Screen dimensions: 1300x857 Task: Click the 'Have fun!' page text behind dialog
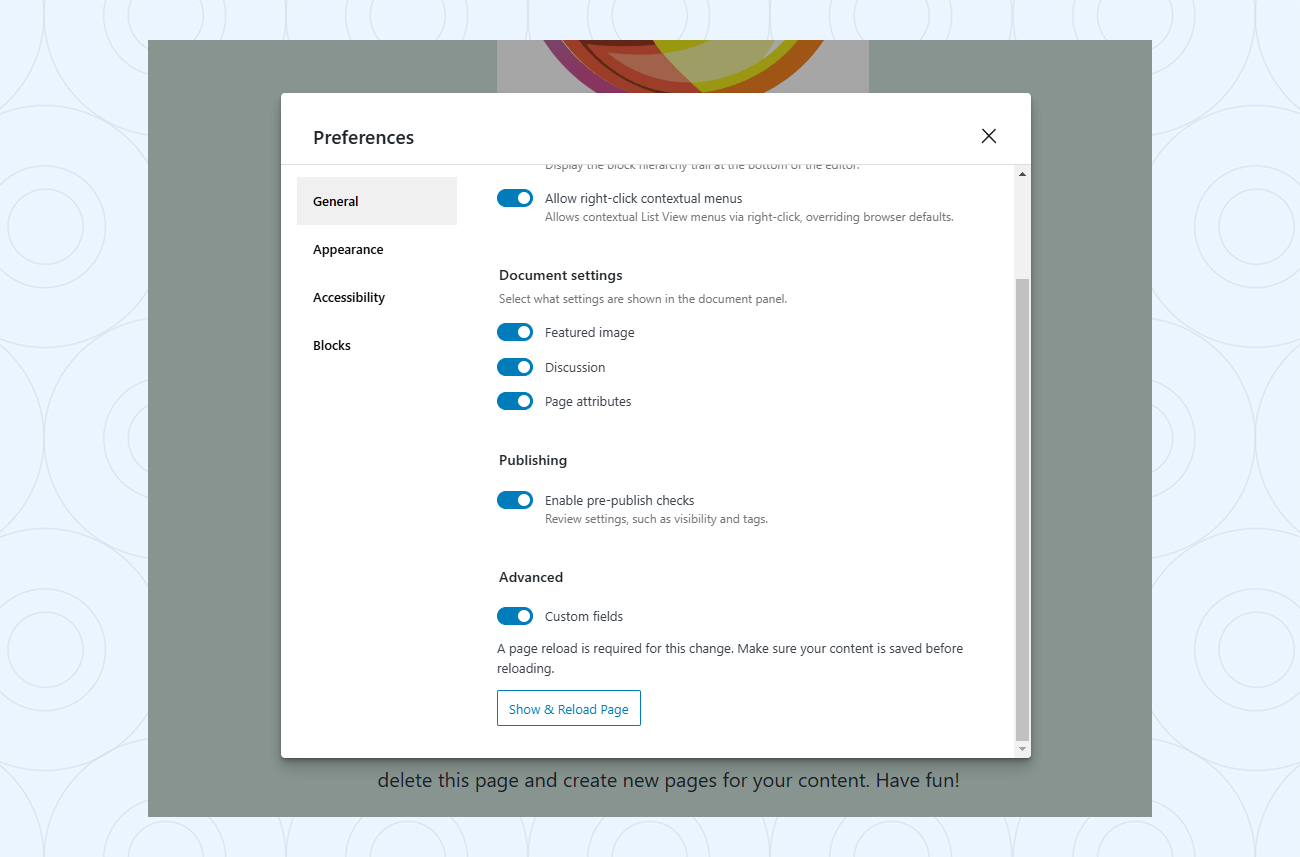[x=918, y=780]
